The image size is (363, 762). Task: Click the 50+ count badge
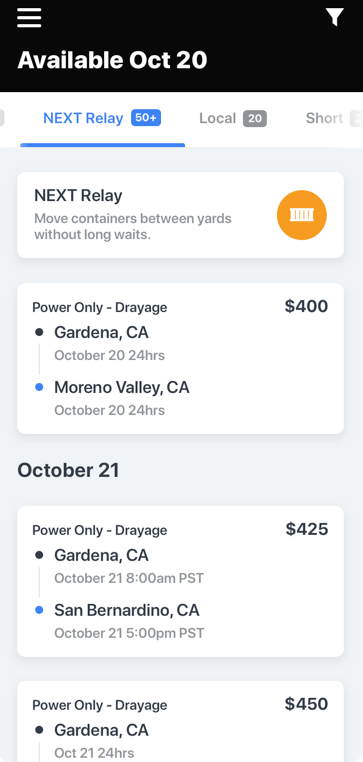[x=146, y=118]
